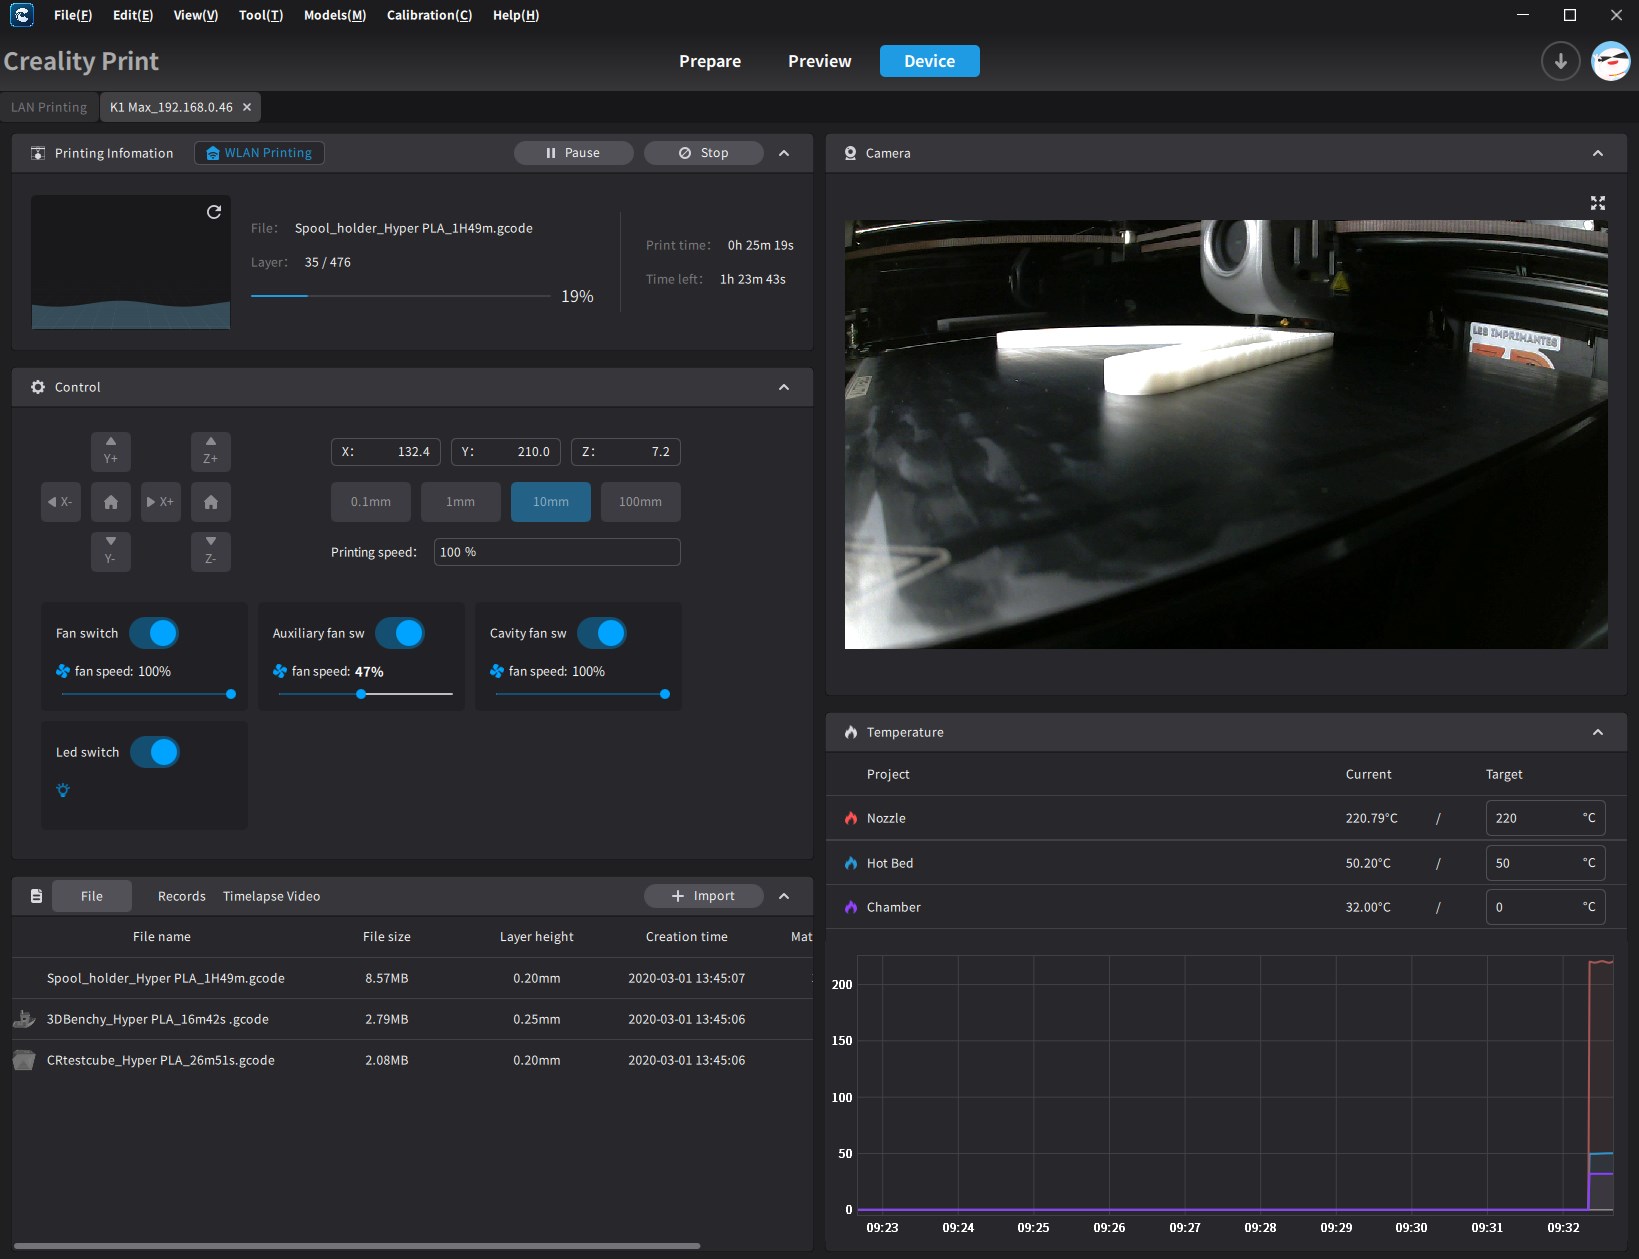Switch to the Timelapse Video tab

[x=271, y=896]
